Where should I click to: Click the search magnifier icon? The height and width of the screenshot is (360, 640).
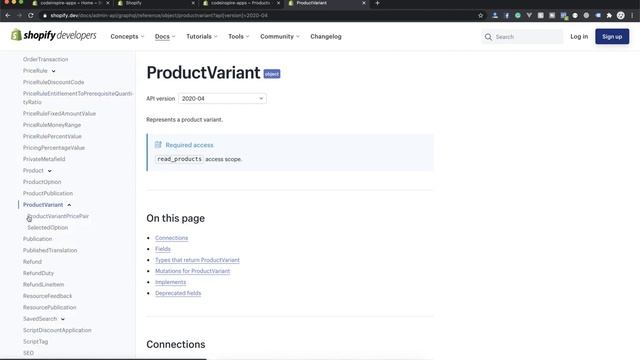click(488, 37)
